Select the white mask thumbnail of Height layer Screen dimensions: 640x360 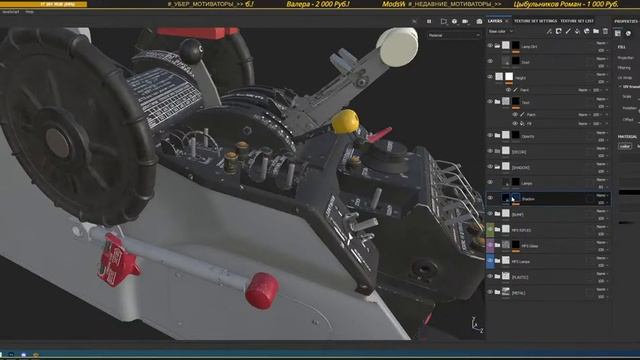(x=509, y=76)
